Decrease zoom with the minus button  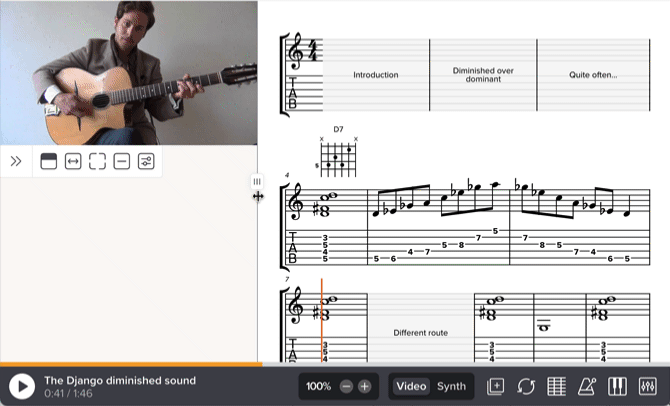tap(346, 387)
